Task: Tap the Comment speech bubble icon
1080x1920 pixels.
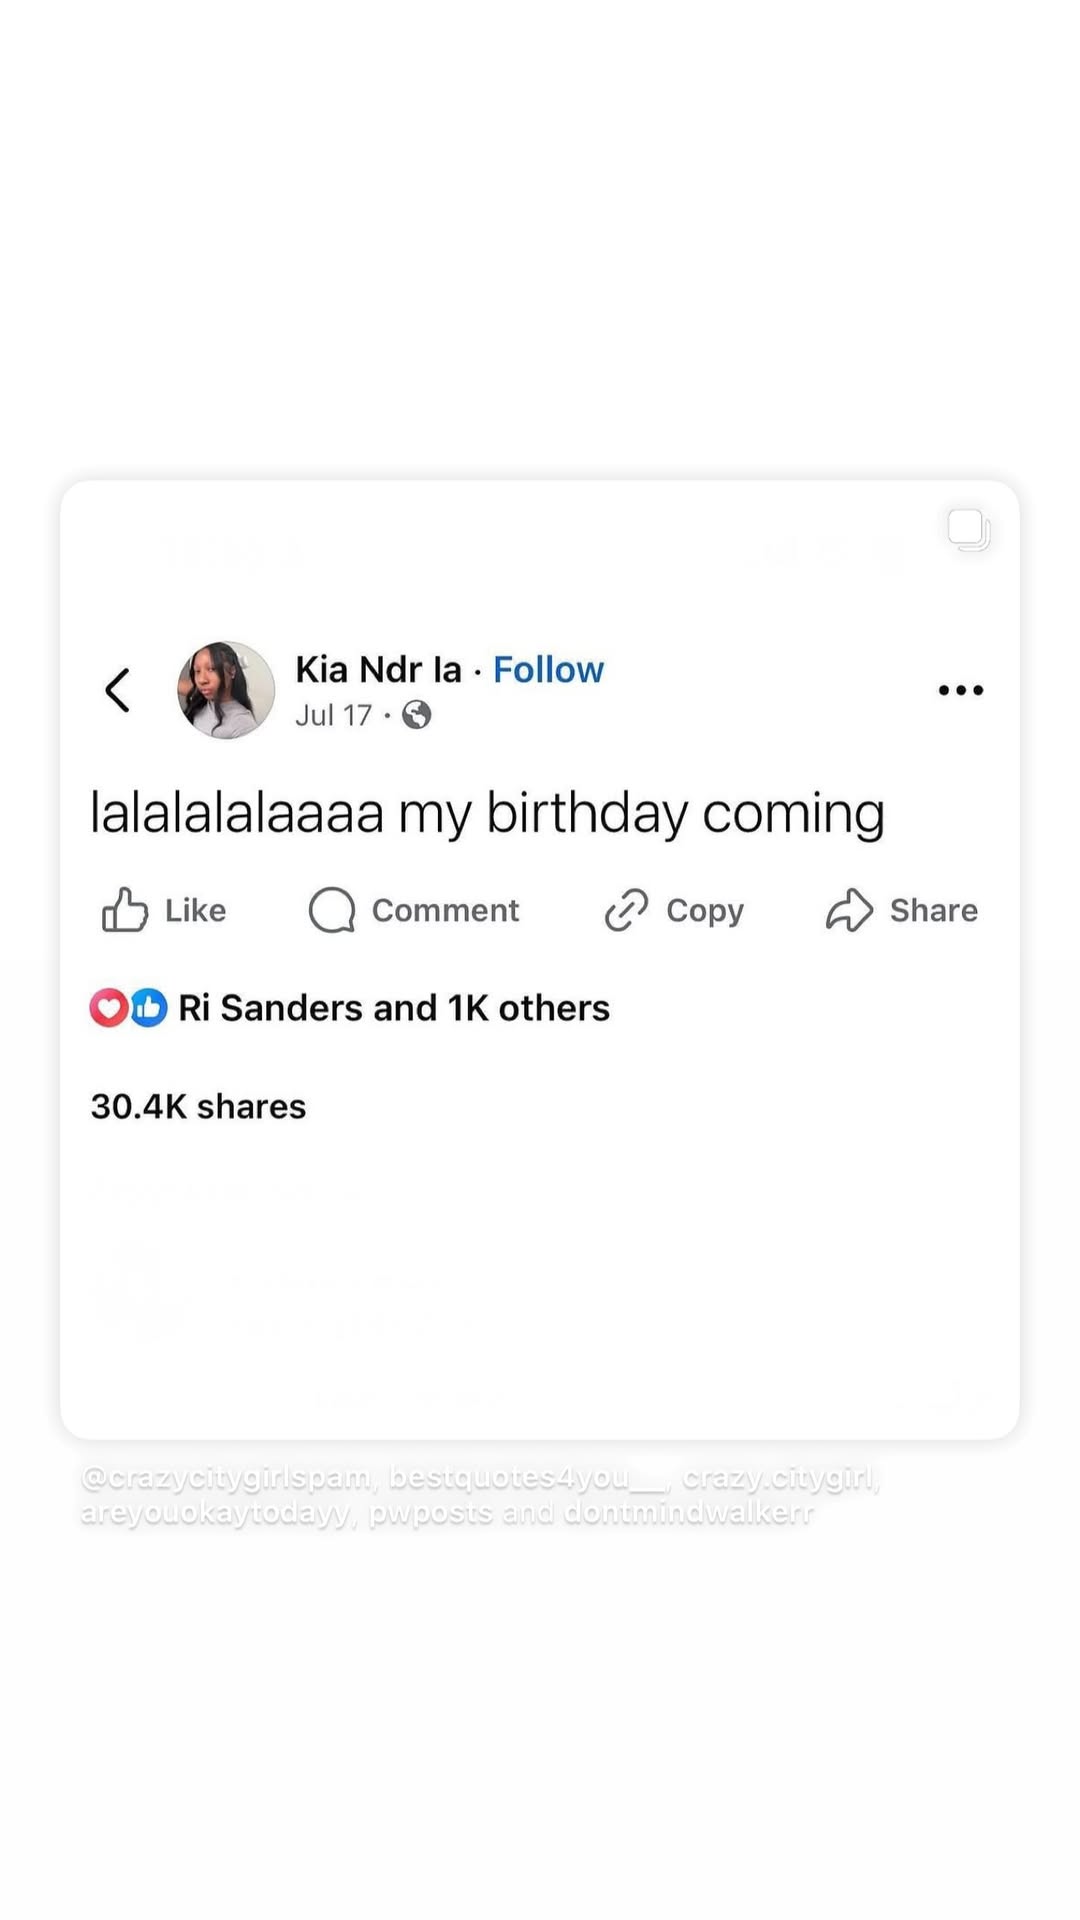Action: (x=332, y=910)
